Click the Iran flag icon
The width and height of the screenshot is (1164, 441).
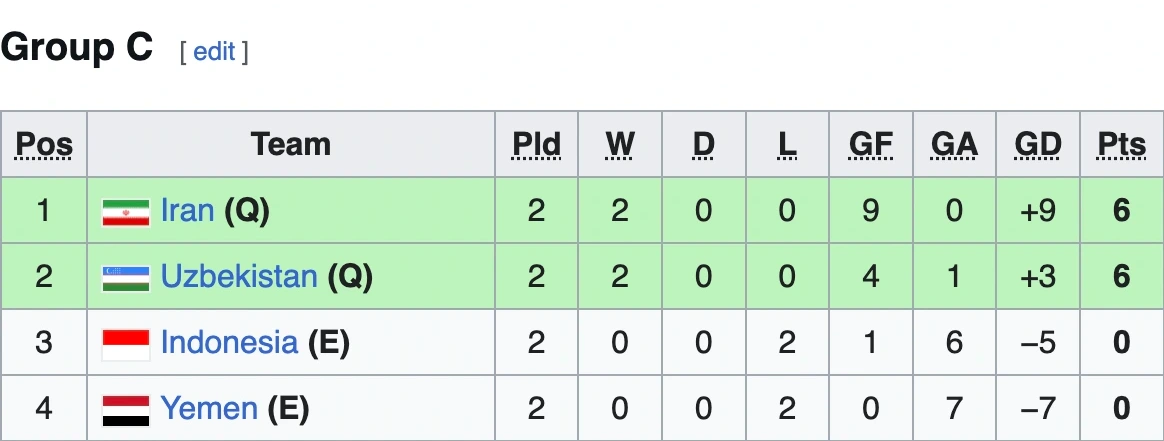[x=125, y=211]
